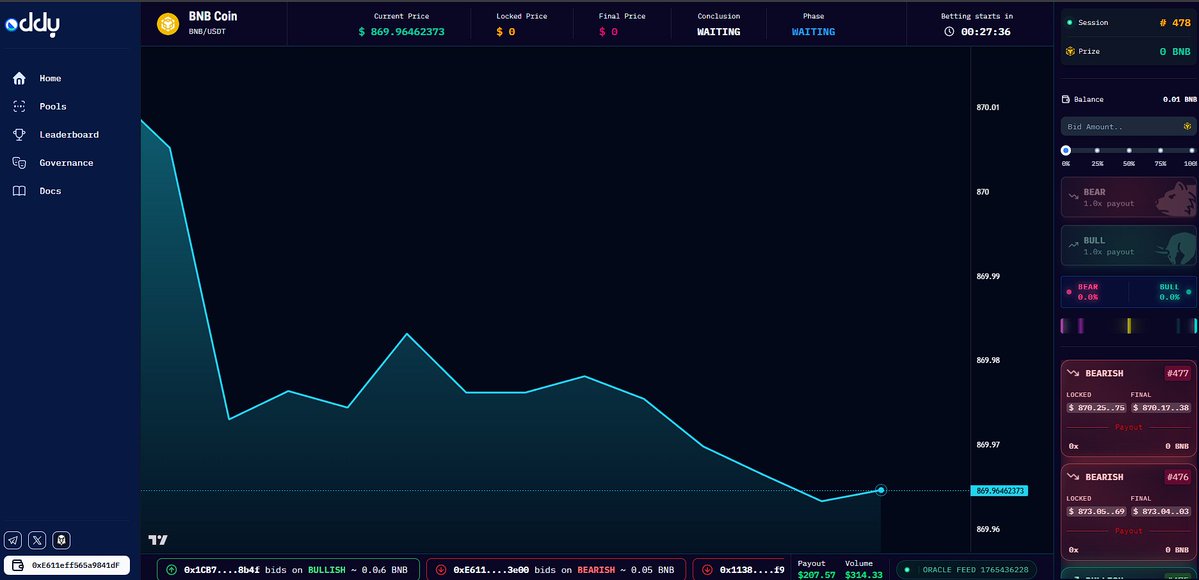The height and width of the screenshot is (580, 1199).
Task: Click the current price $ 869.96462373
Action: [401, 32]
